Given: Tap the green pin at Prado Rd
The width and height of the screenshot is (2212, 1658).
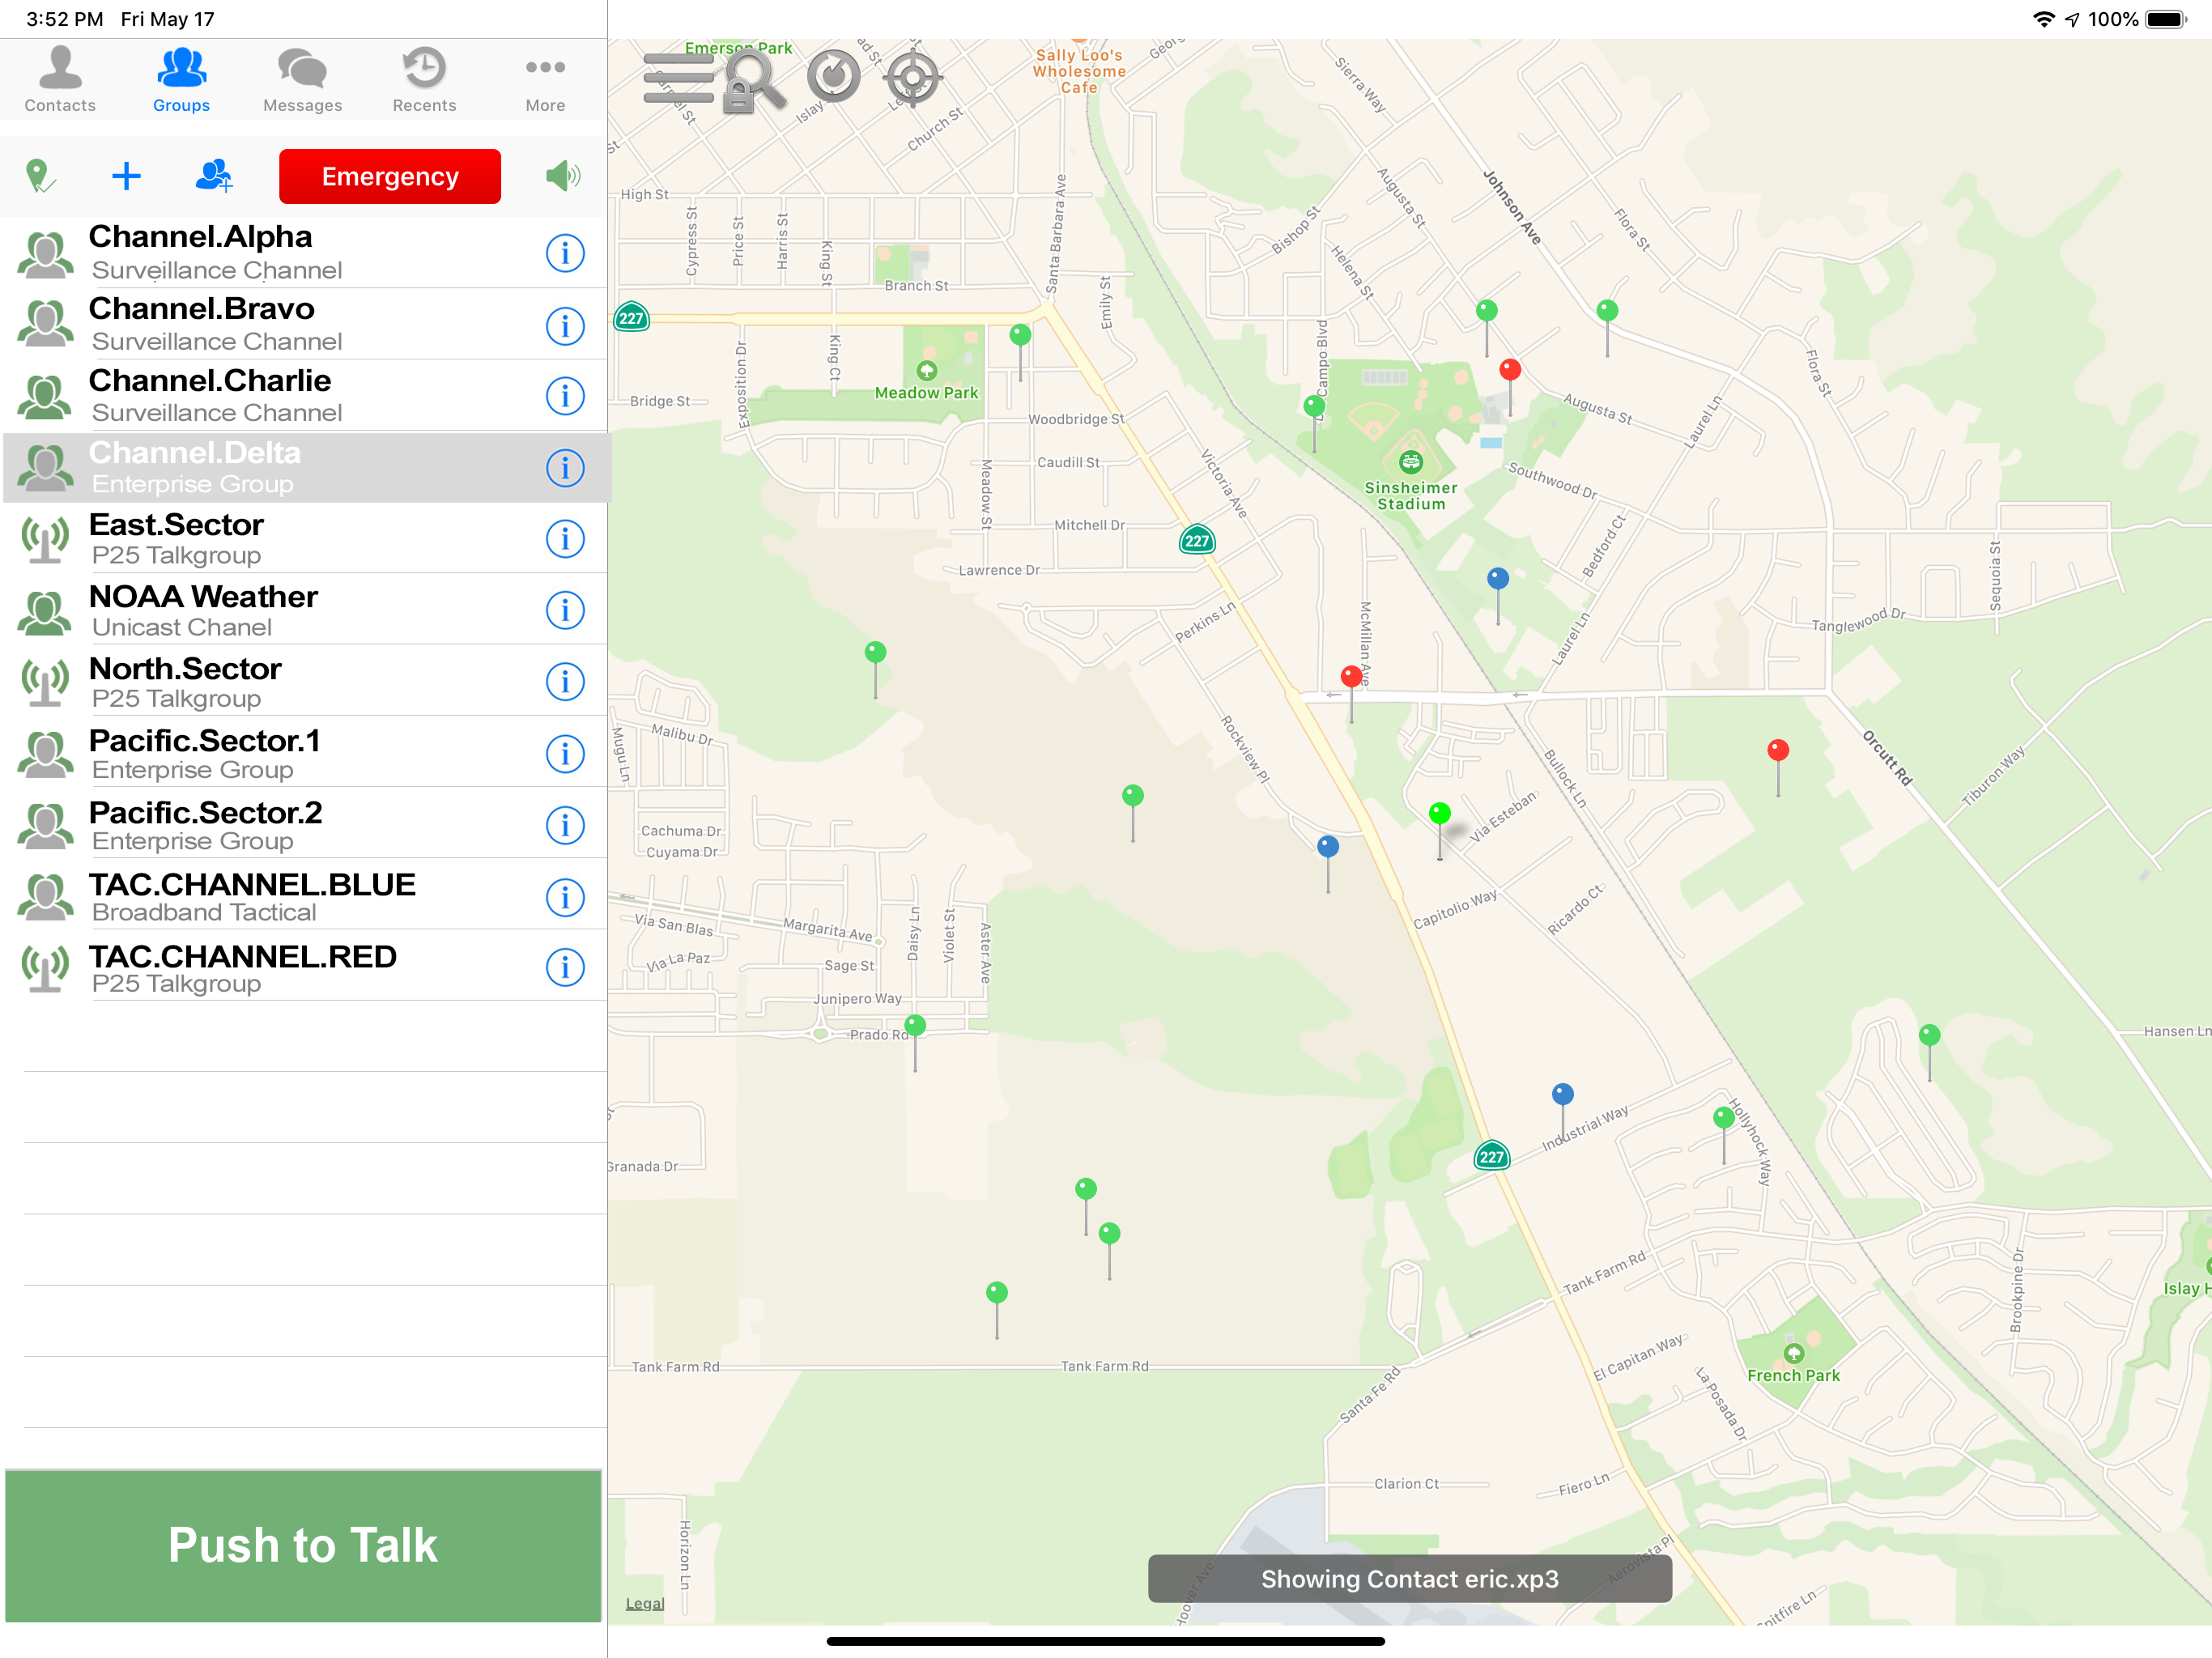Looking at the screenshot, I should coord(914,1025).
